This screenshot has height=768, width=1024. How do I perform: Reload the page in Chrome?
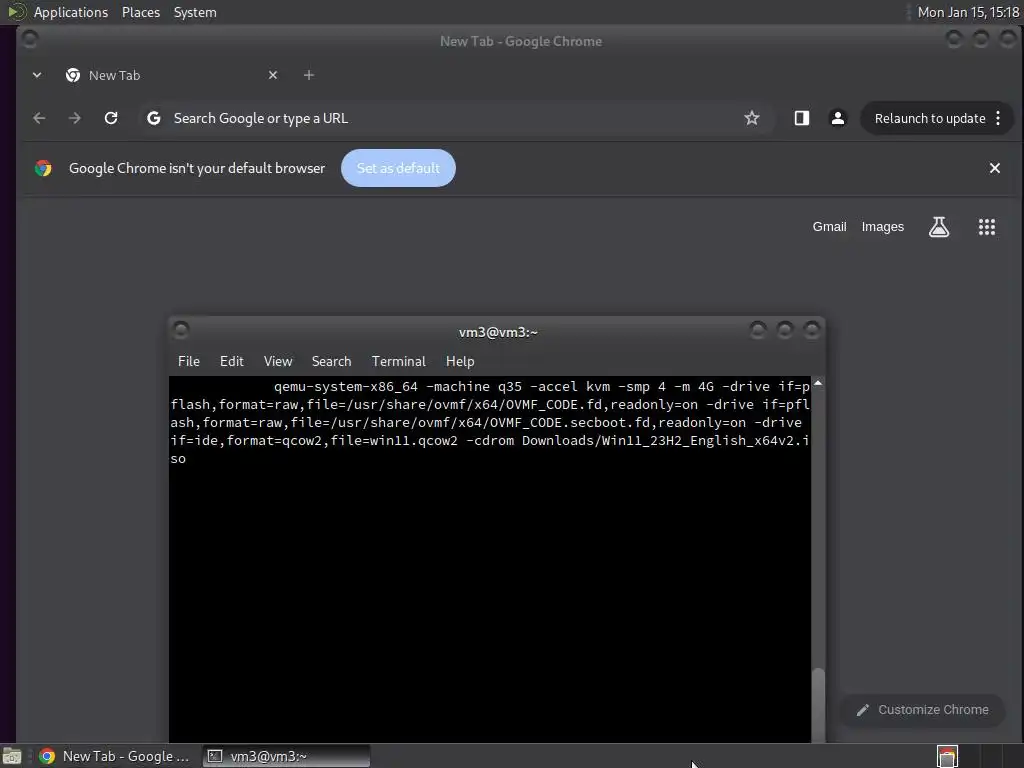(x=111, y=118)
